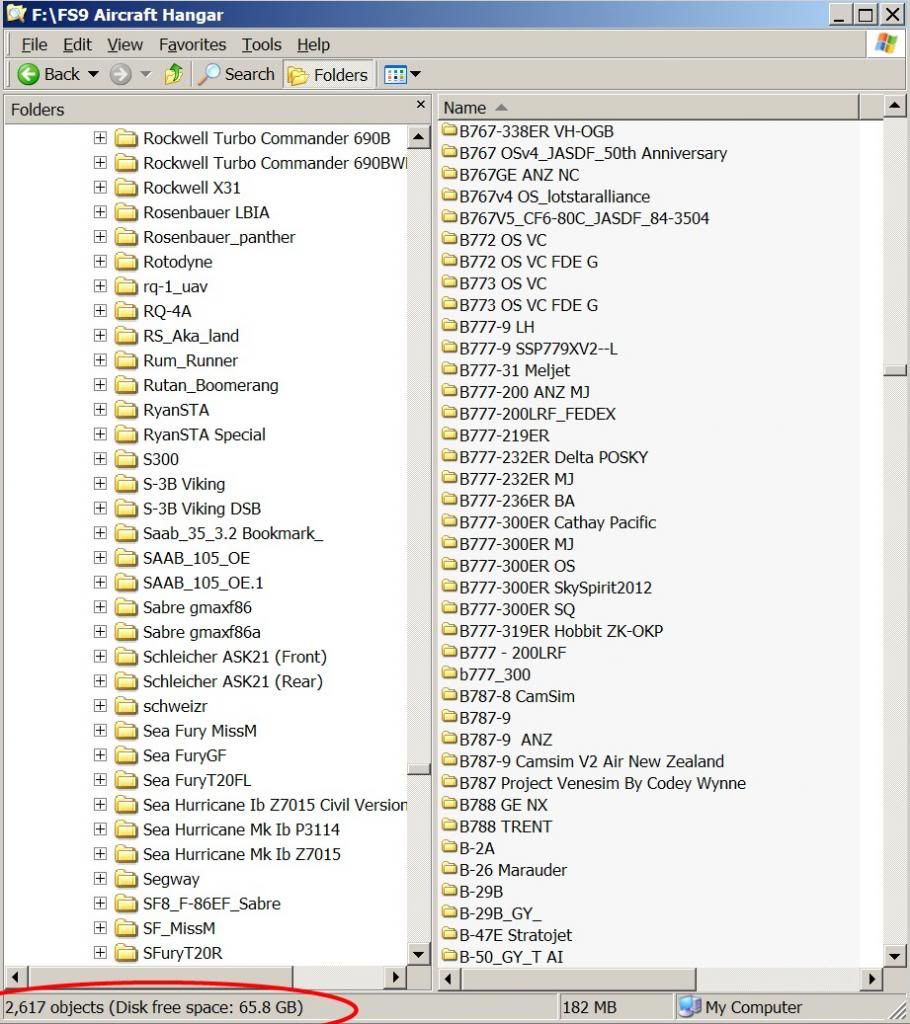Click the Views icon in toolbar
The width and height of the screenshot is (910, 1024).
[396, 74]
